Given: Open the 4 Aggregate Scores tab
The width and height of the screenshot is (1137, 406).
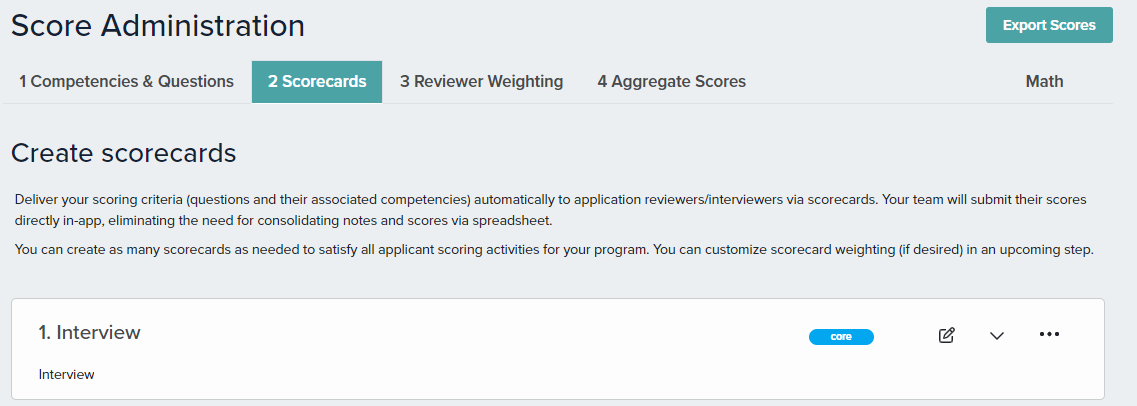Looking at the screenshot, I should 671,81.
